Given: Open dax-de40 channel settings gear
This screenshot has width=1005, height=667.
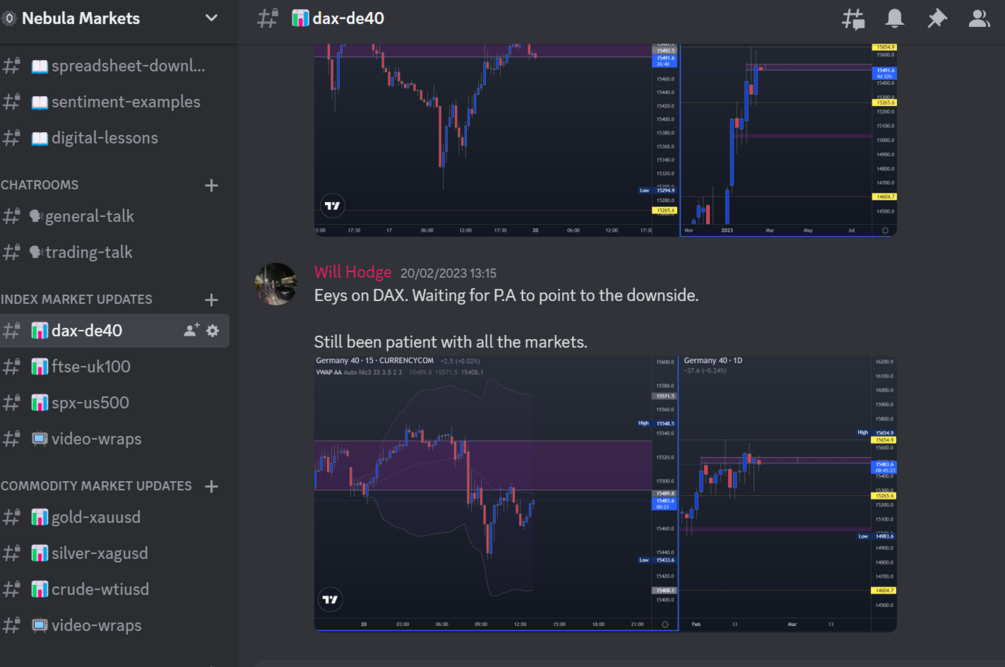Looking at the screenshot, I should point(213,331).
